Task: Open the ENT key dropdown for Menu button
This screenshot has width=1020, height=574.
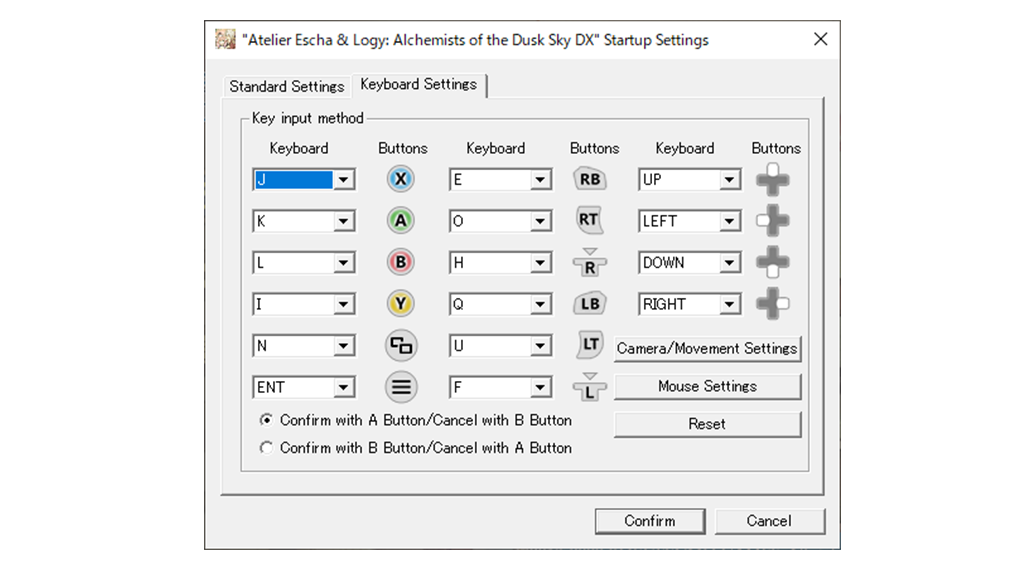Action: [343, 388]
